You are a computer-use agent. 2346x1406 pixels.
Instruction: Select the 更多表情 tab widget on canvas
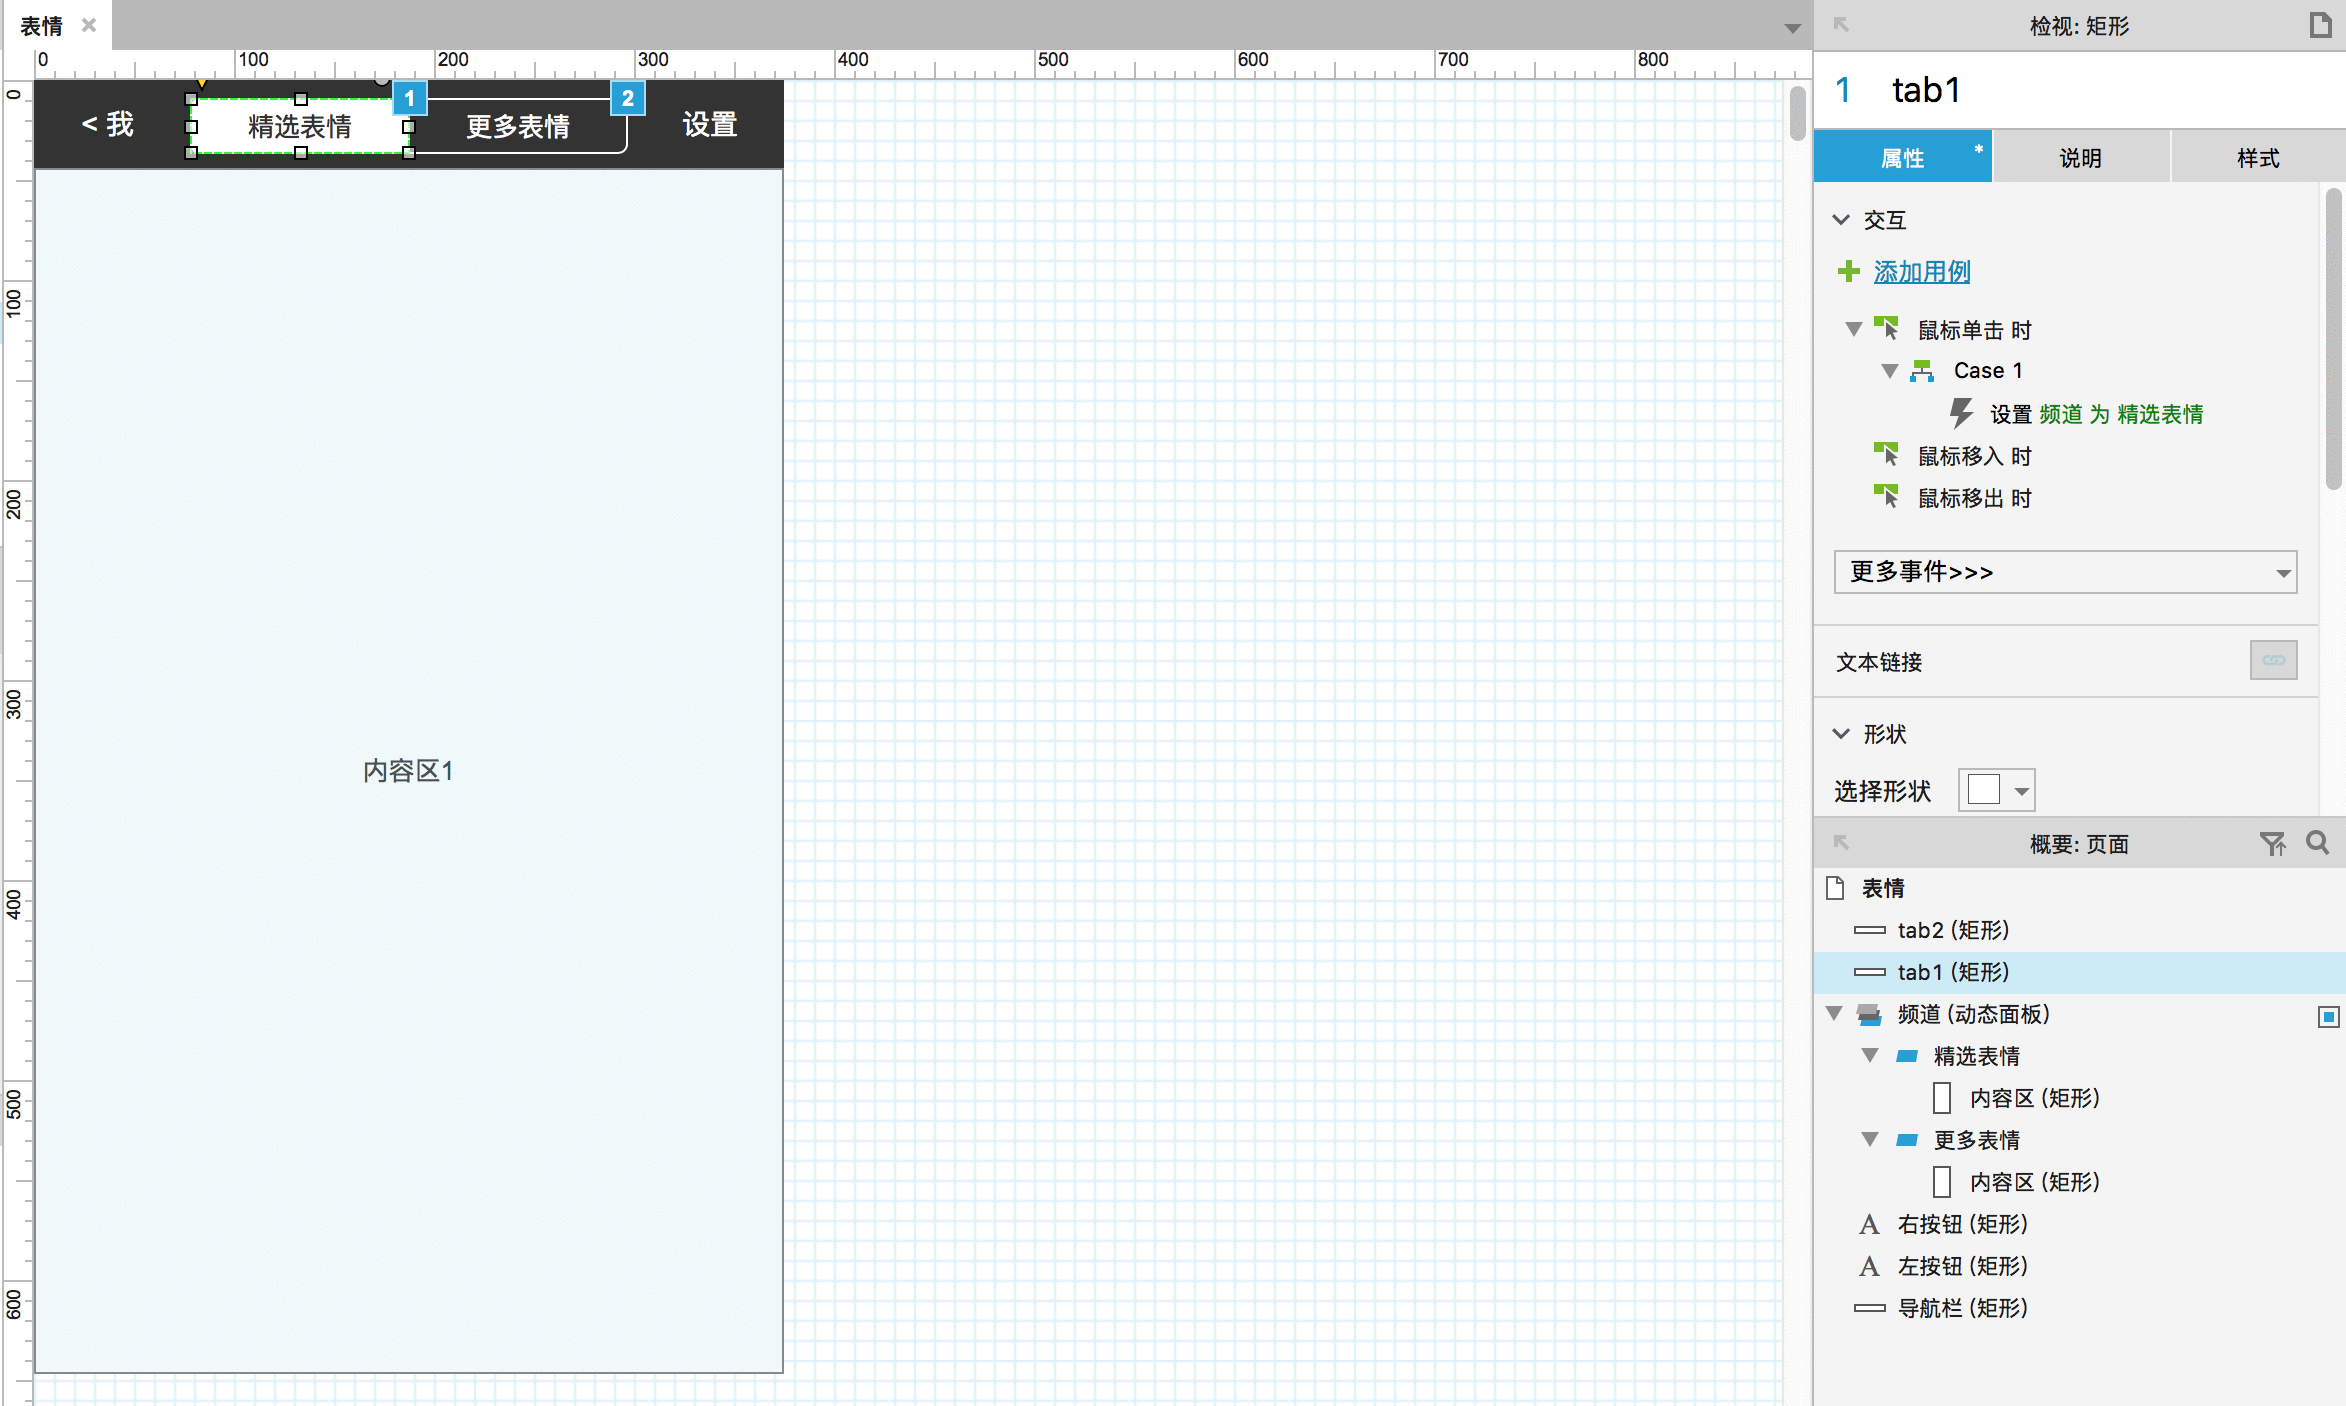(x=518, y=126)
